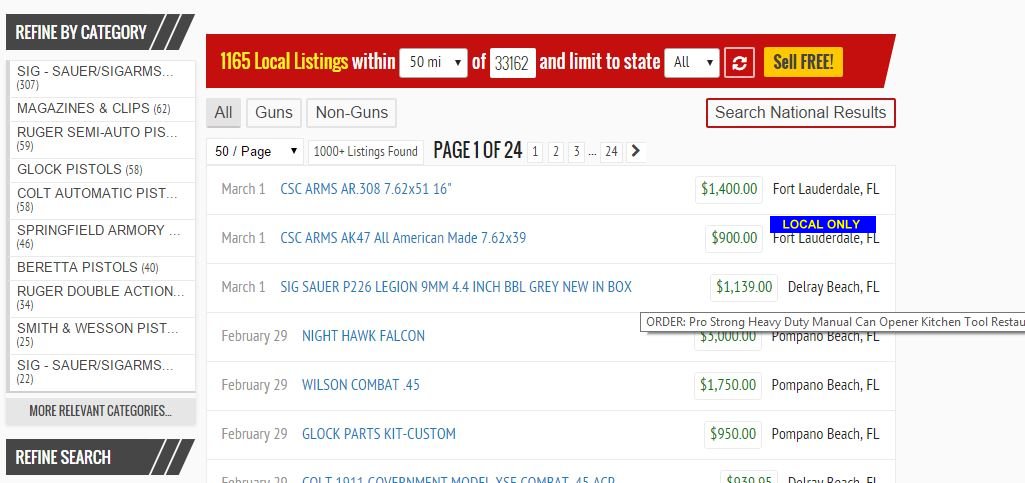Viewport: 1025px width, 483px height.
Task: Go to next page arrow
Action: click(636, 152)
